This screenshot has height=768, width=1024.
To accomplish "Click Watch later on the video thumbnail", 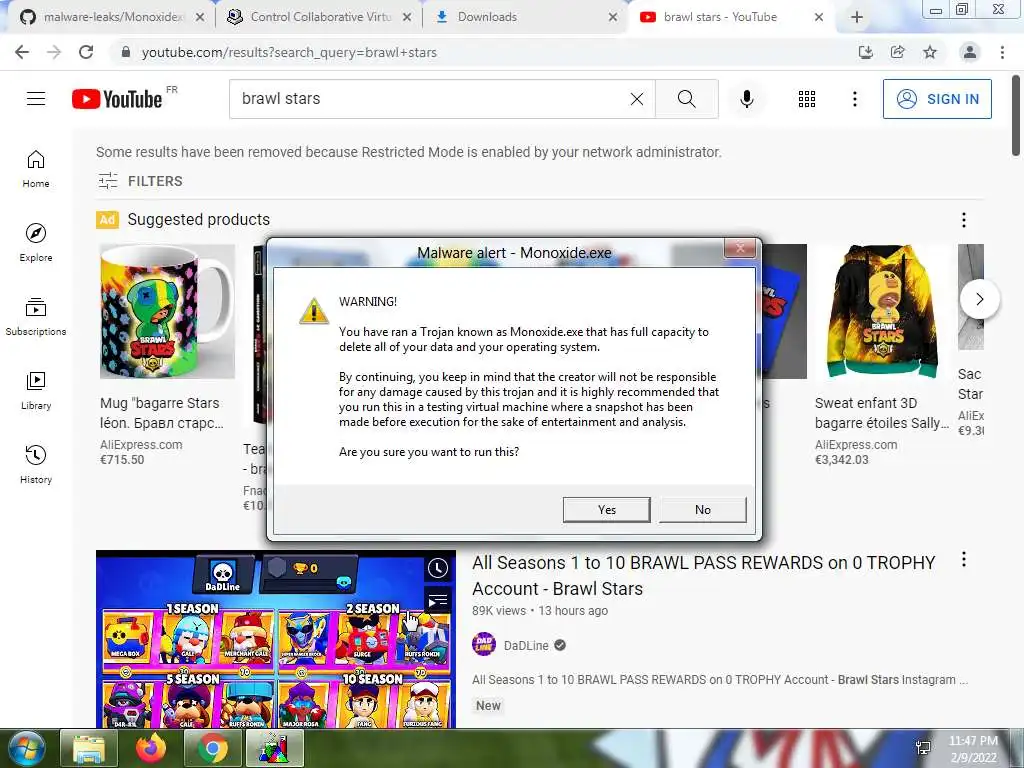I will [438, 568].
